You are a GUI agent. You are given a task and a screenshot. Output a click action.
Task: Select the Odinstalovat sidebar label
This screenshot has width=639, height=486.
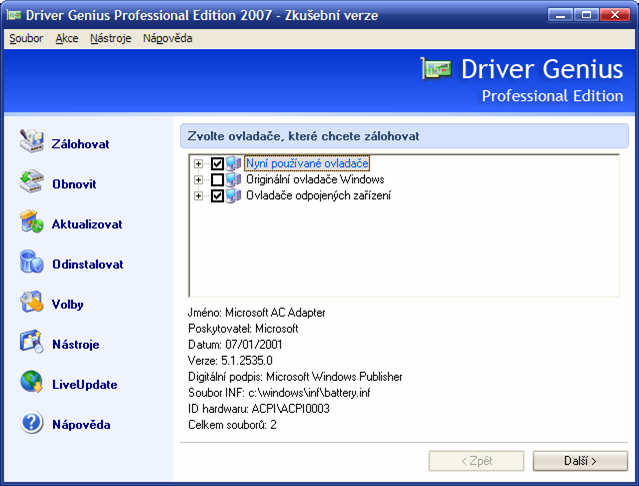pyautogui.click(x=88, y=264)
